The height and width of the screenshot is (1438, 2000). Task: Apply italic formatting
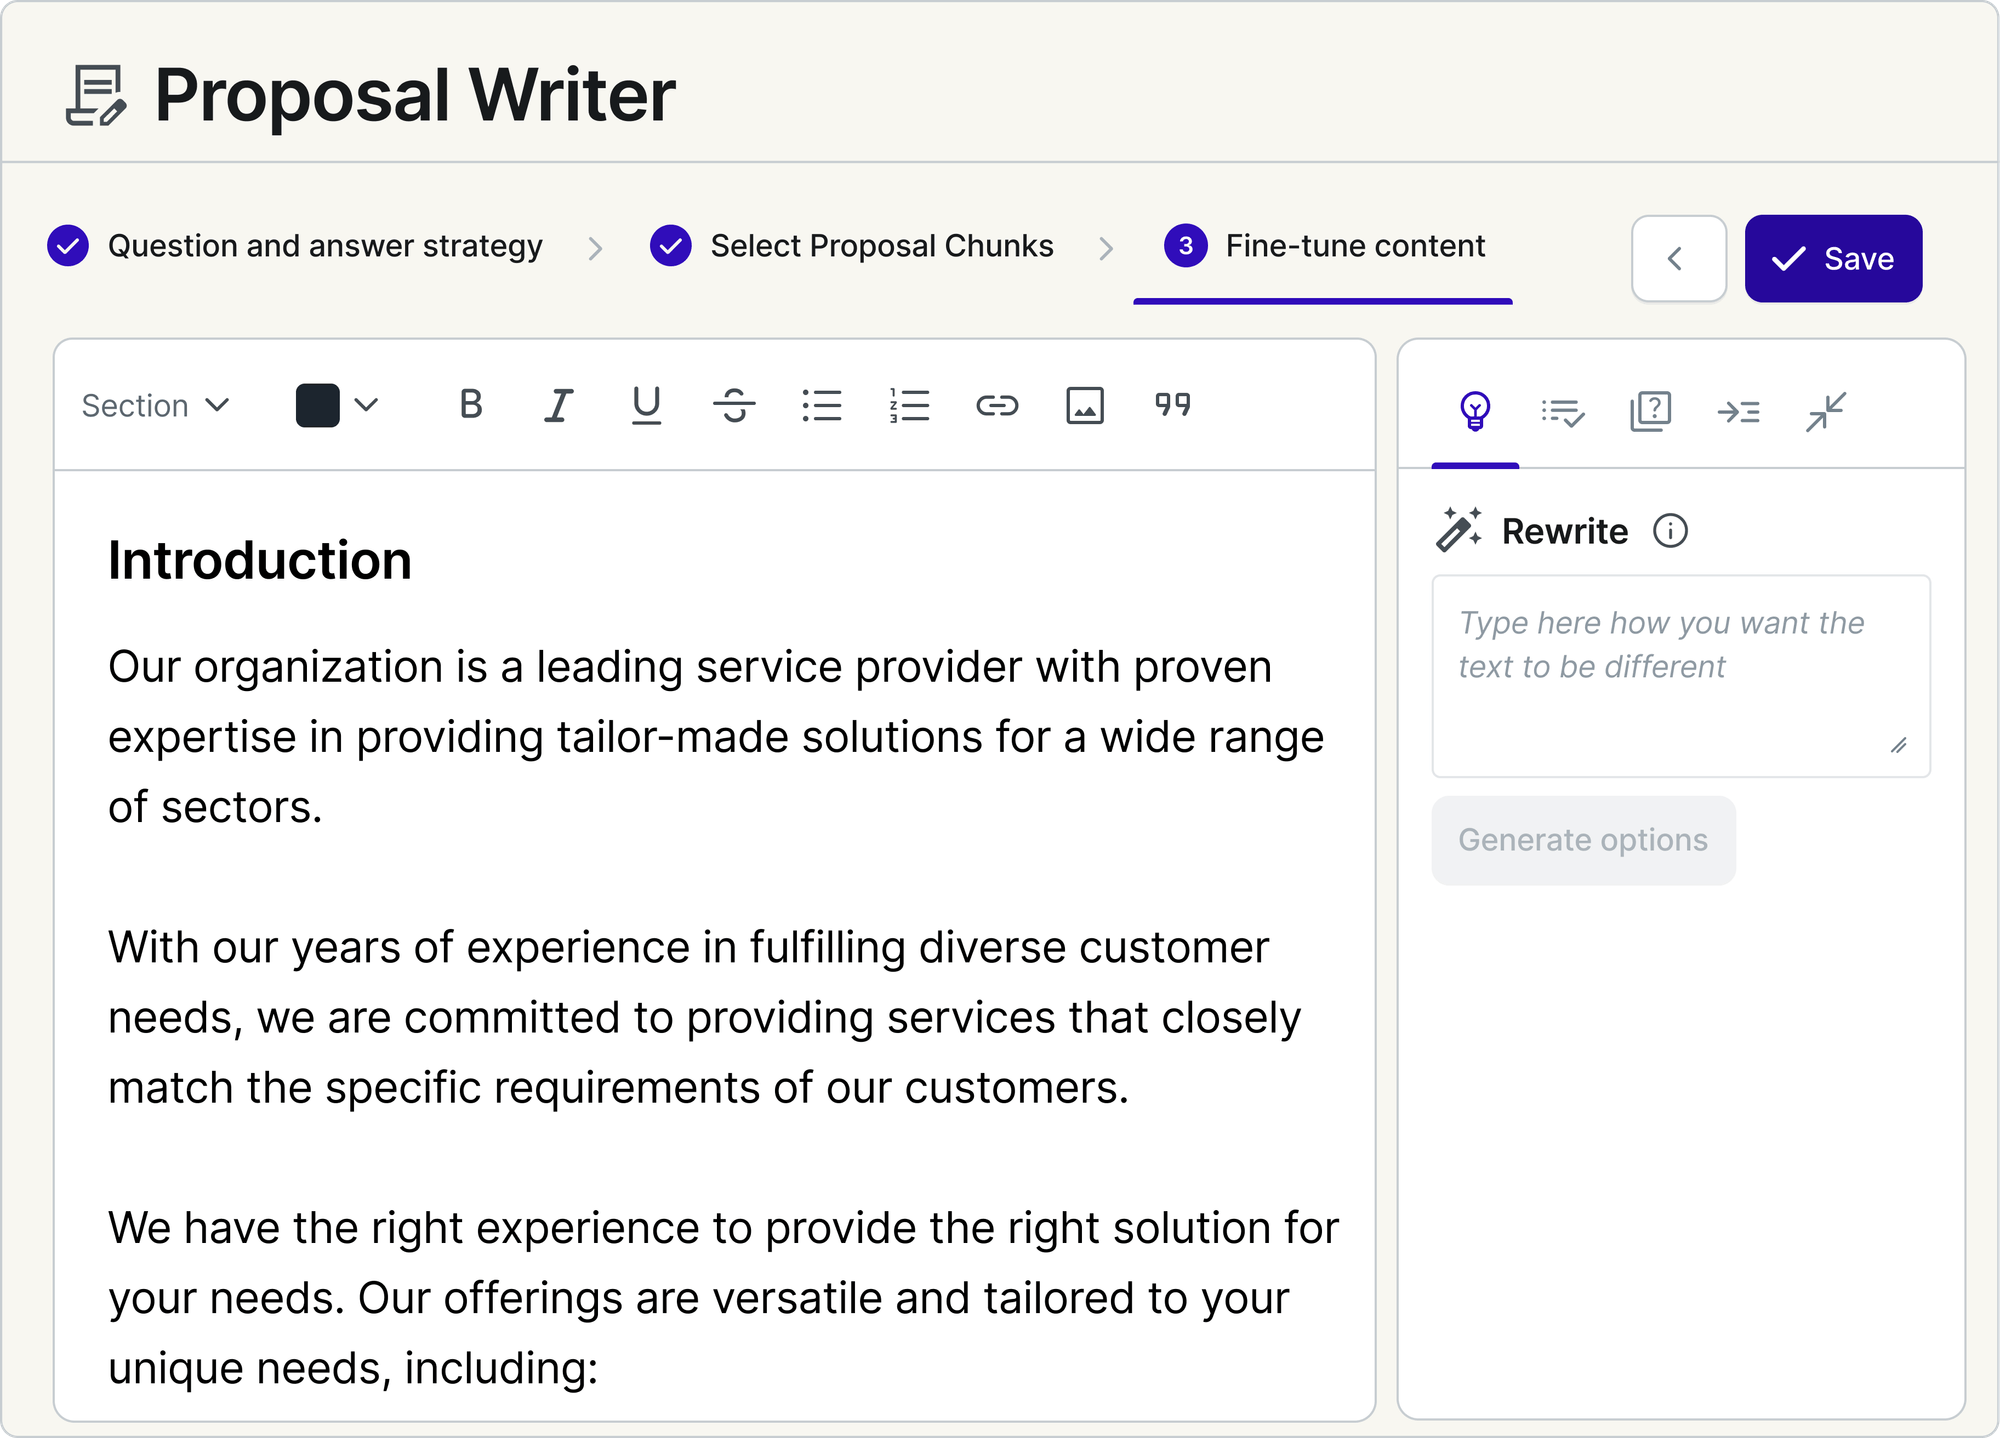[x=558, y=405]
